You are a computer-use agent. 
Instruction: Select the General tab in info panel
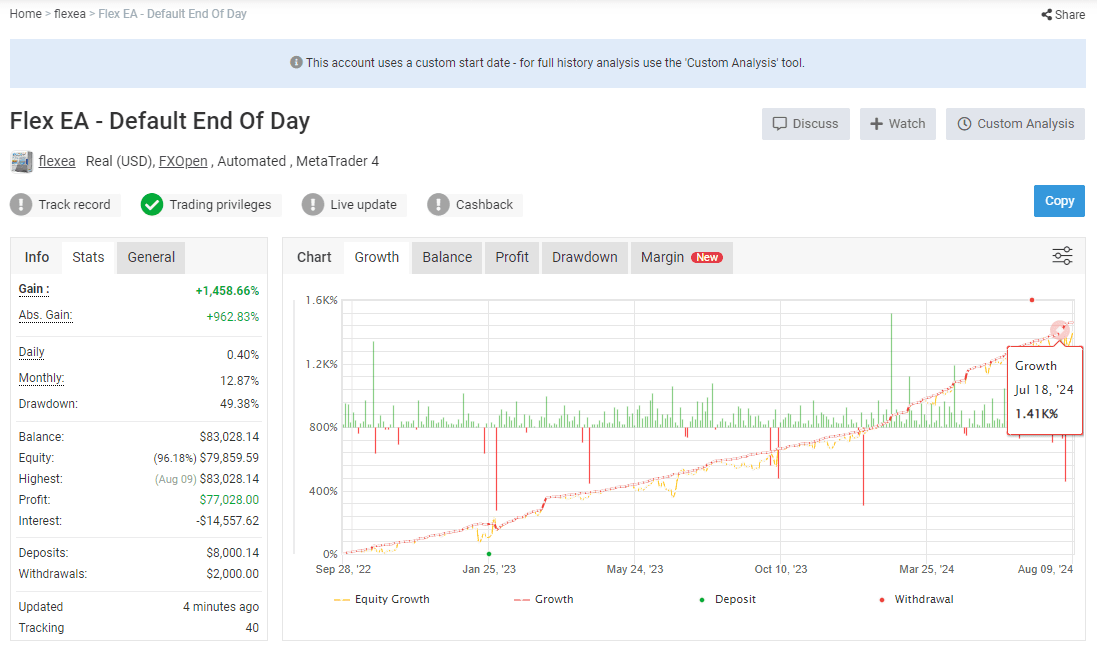[151, 257]
